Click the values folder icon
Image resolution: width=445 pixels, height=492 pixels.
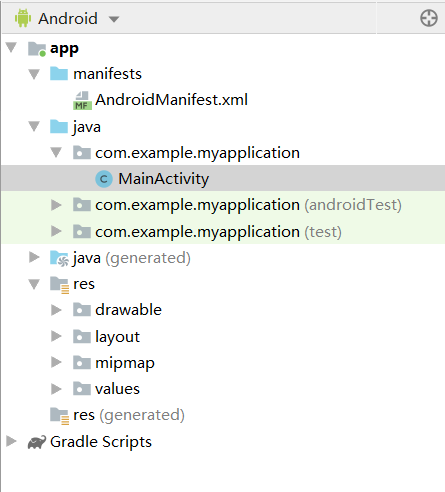point(82,389)
